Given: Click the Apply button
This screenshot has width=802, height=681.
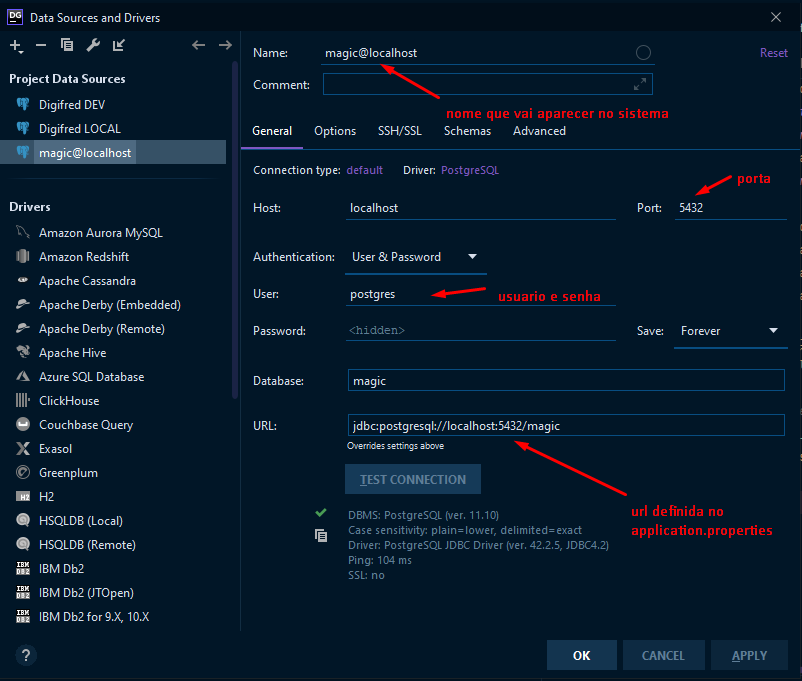Looking at the screenshot, I should coord(749,655).
